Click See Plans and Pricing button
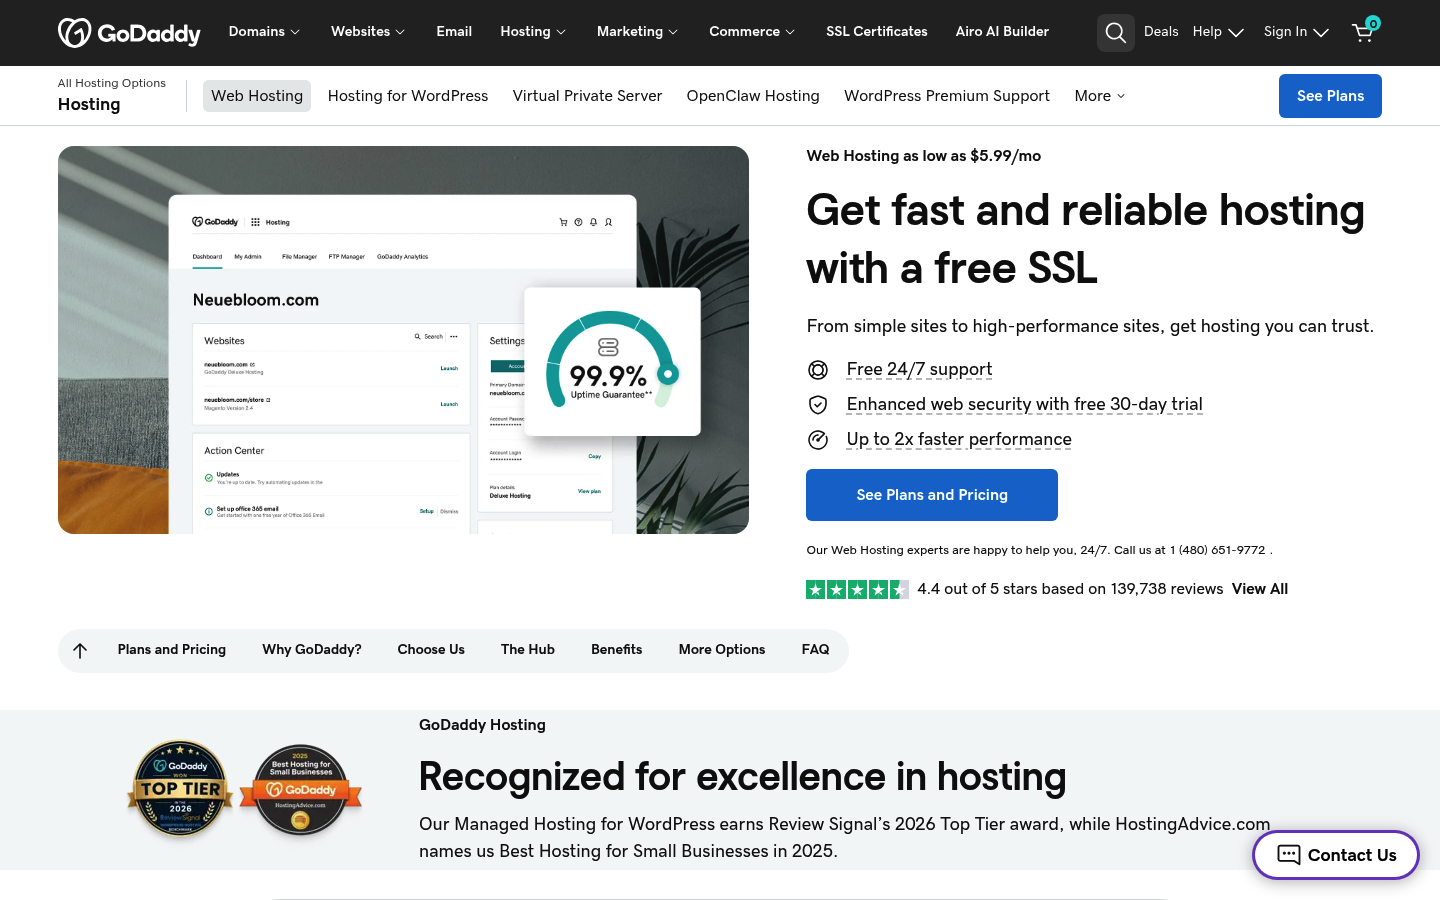This screenshot has width=1440, height=900. pyautogui.click(x=932, y=495)
